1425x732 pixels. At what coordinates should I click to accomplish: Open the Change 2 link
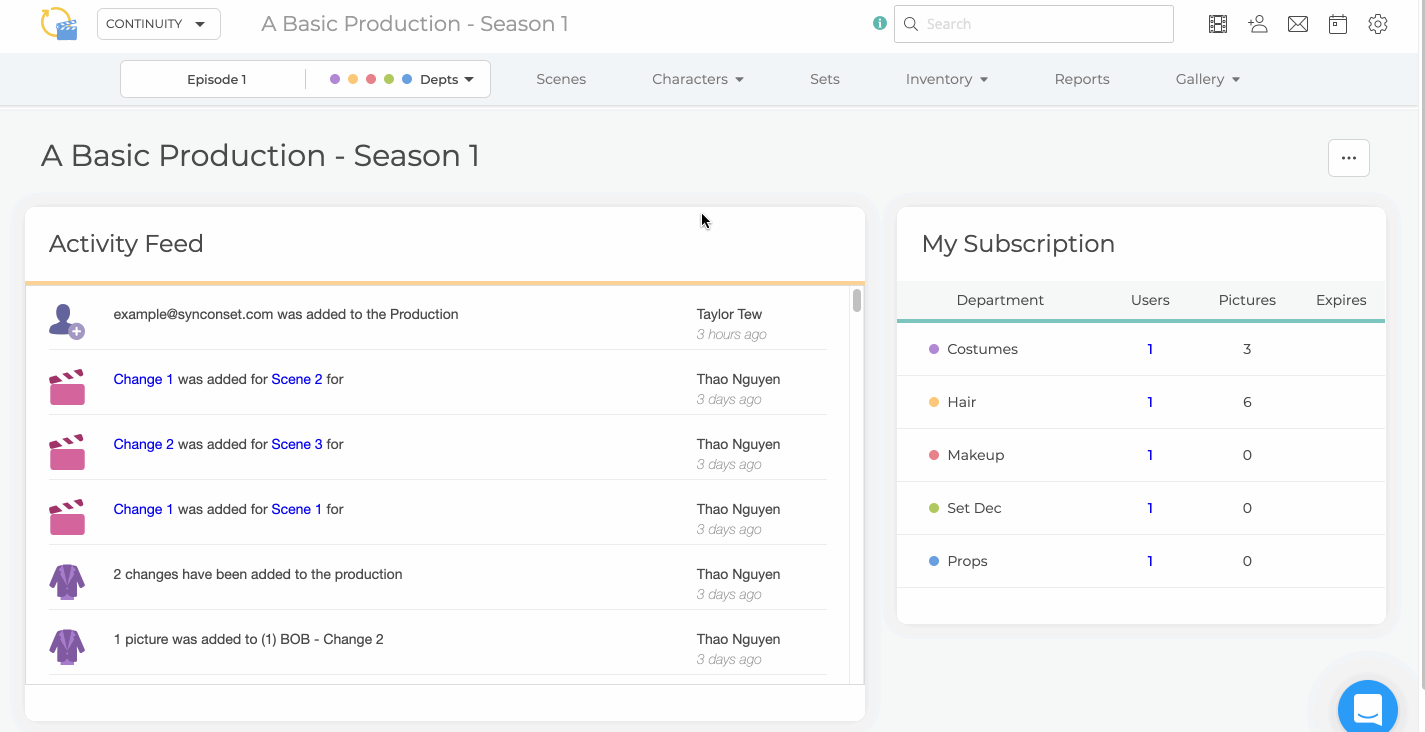click(x=144, y=444)
